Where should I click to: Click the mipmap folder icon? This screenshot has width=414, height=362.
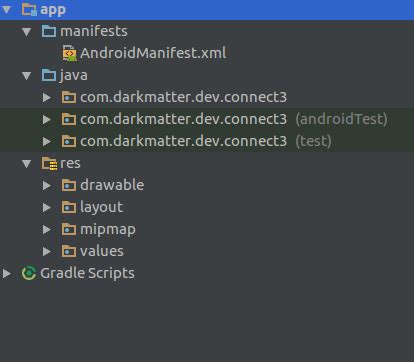click(x=69, y=229)
